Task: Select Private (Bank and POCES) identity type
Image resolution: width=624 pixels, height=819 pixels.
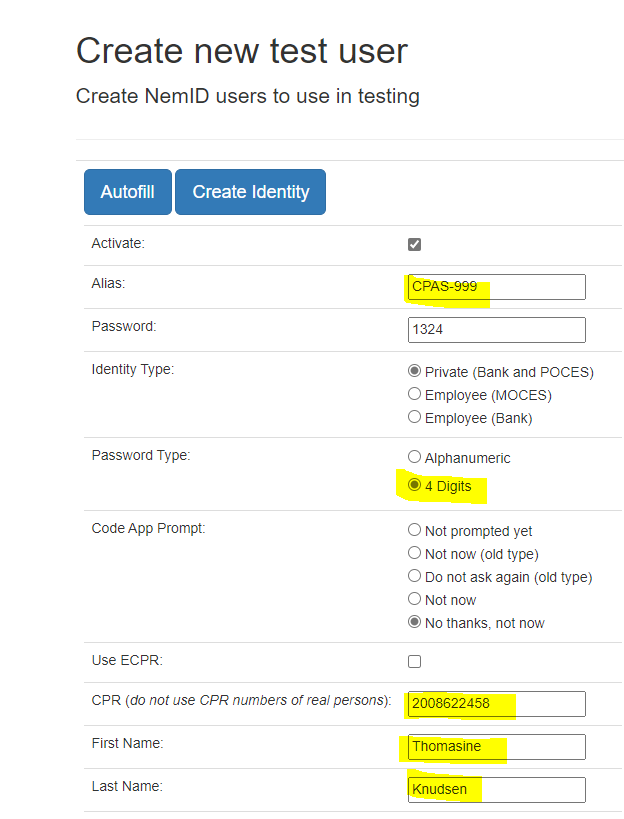Action: pyautogui.click(x=415, y=372)
